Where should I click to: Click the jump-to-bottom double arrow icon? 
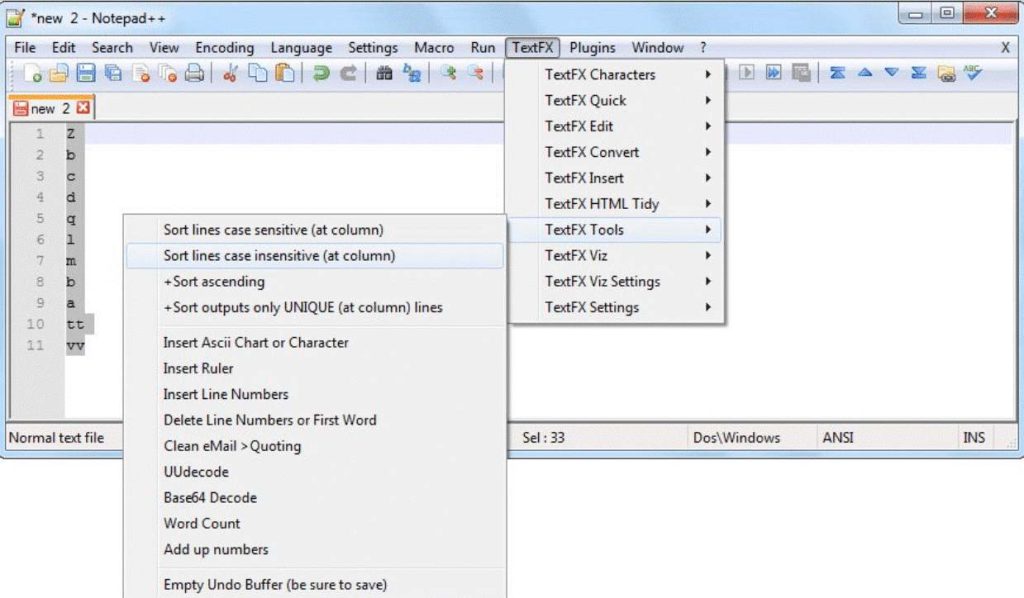(x=919, y=72)
